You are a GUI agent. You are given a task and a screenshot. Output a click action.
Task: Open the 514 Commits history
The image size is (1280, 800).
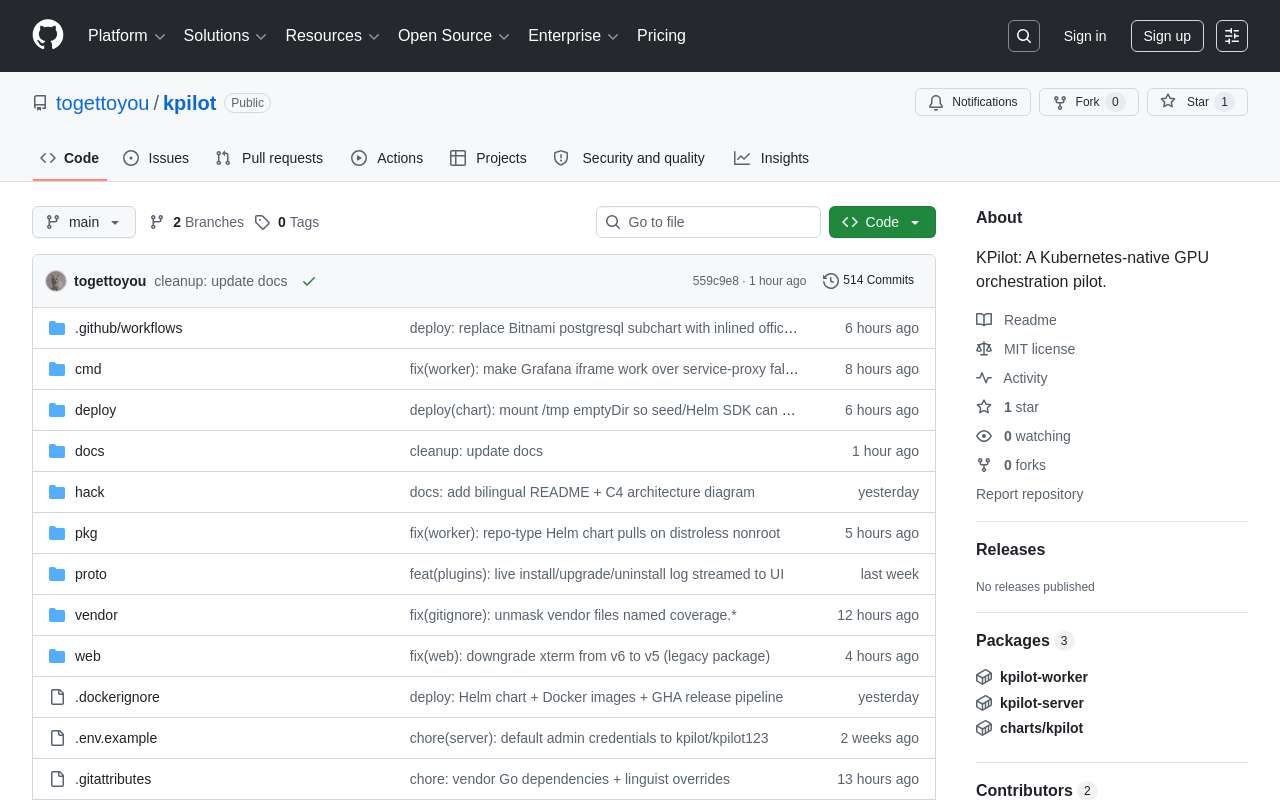[x=868, y=280]
